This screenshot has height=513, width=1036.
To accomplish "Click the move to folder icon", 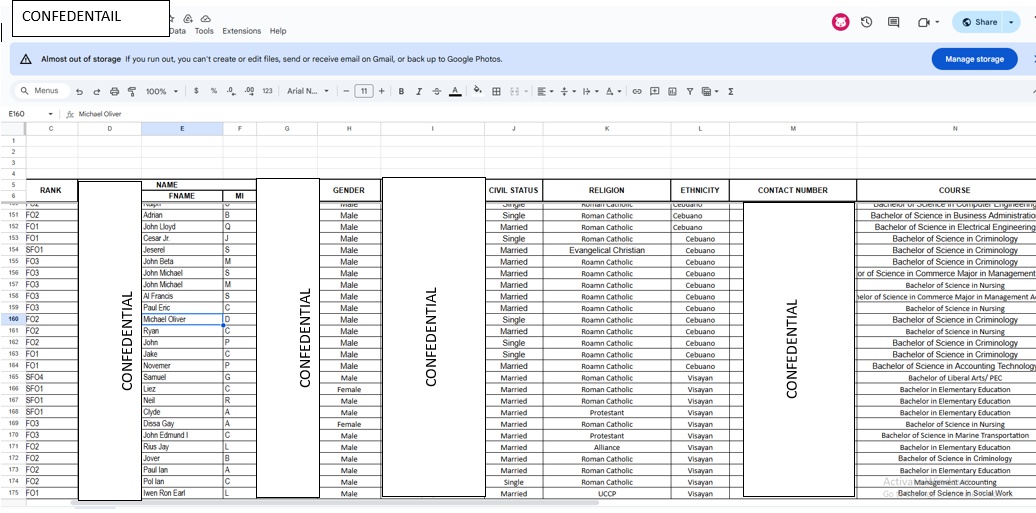I will pyautogui.click(x=188, y=19).
